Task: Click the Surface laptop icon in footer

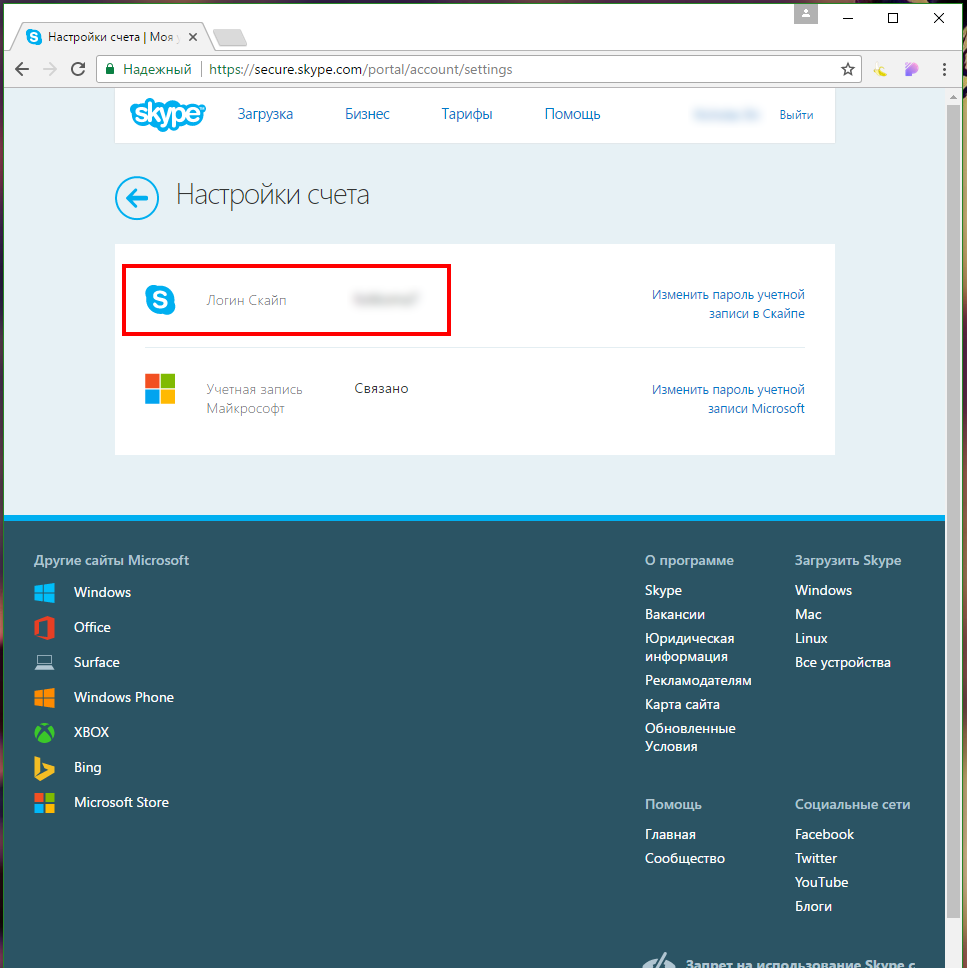Action: point(44,662)
